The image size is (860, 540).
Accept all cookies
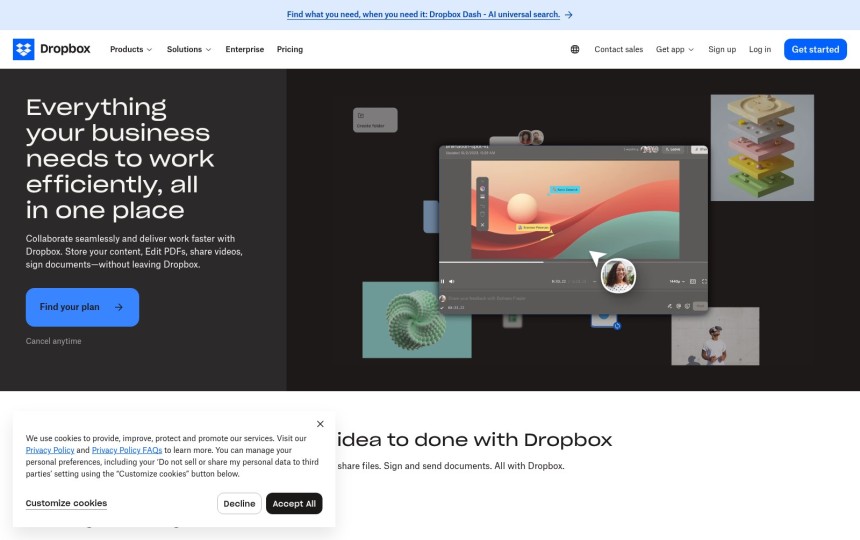(x=294, y=503)
